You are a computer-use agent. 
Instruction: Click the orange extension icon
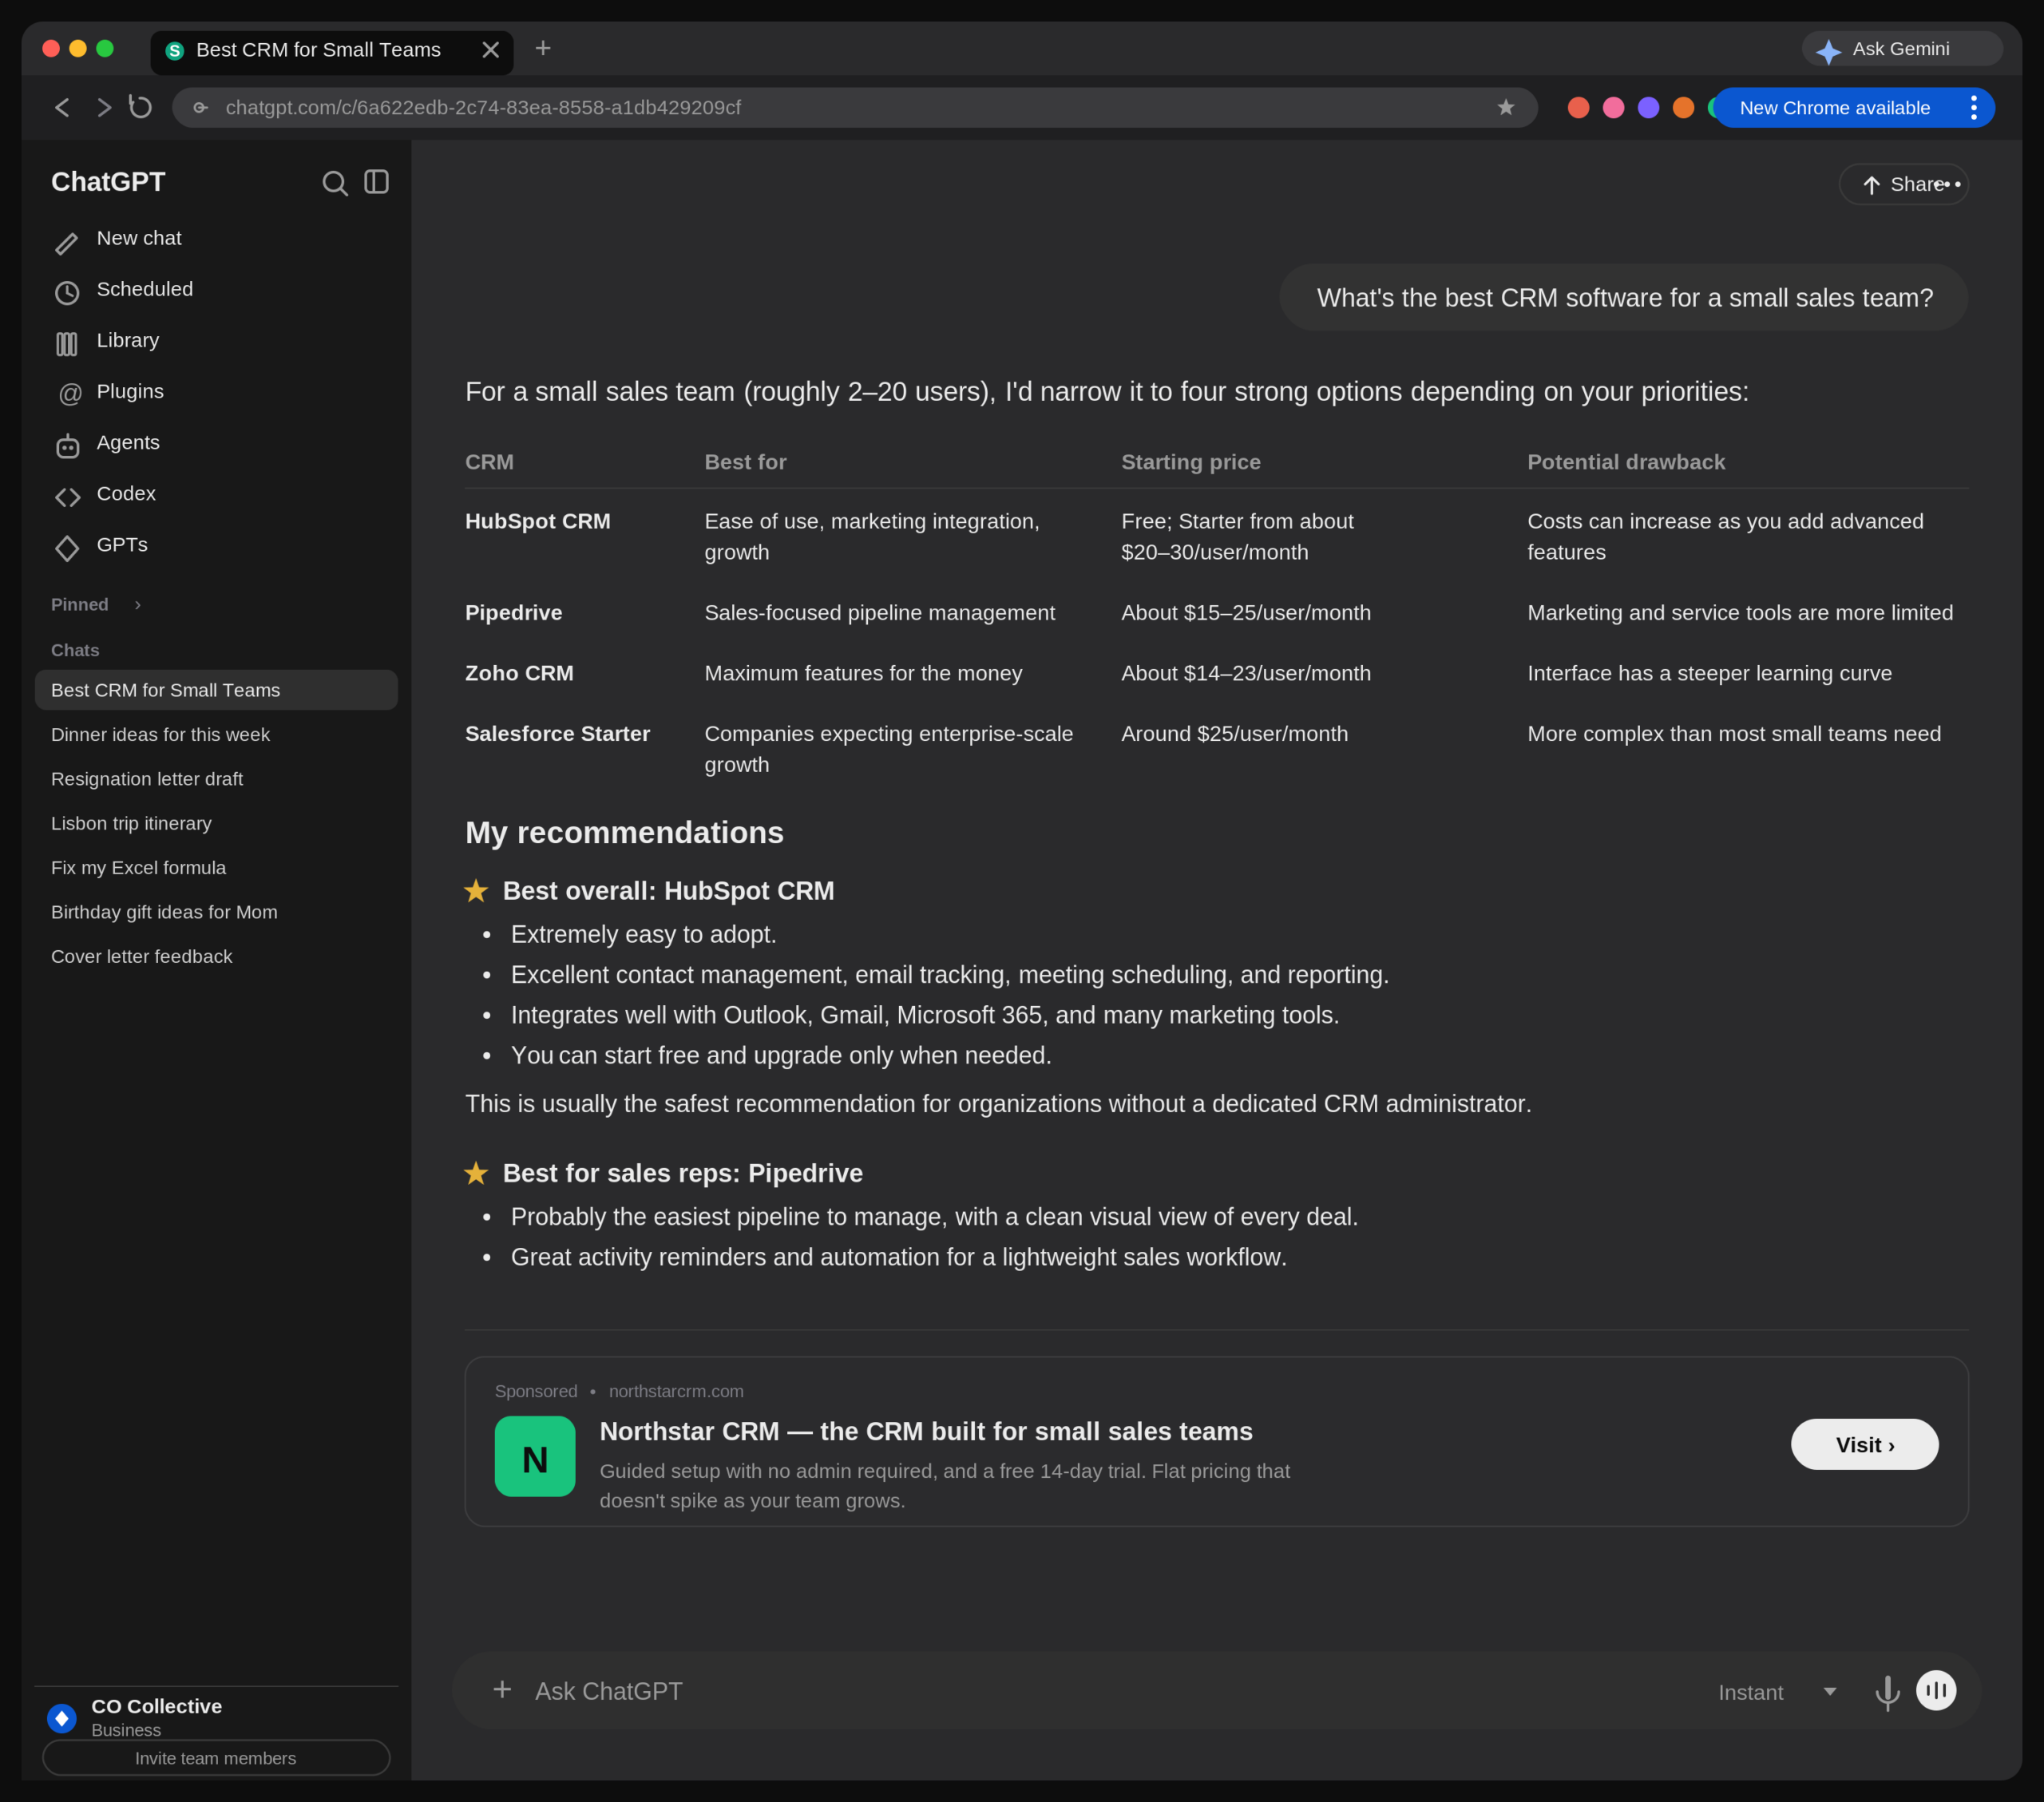coord(1683,107)
